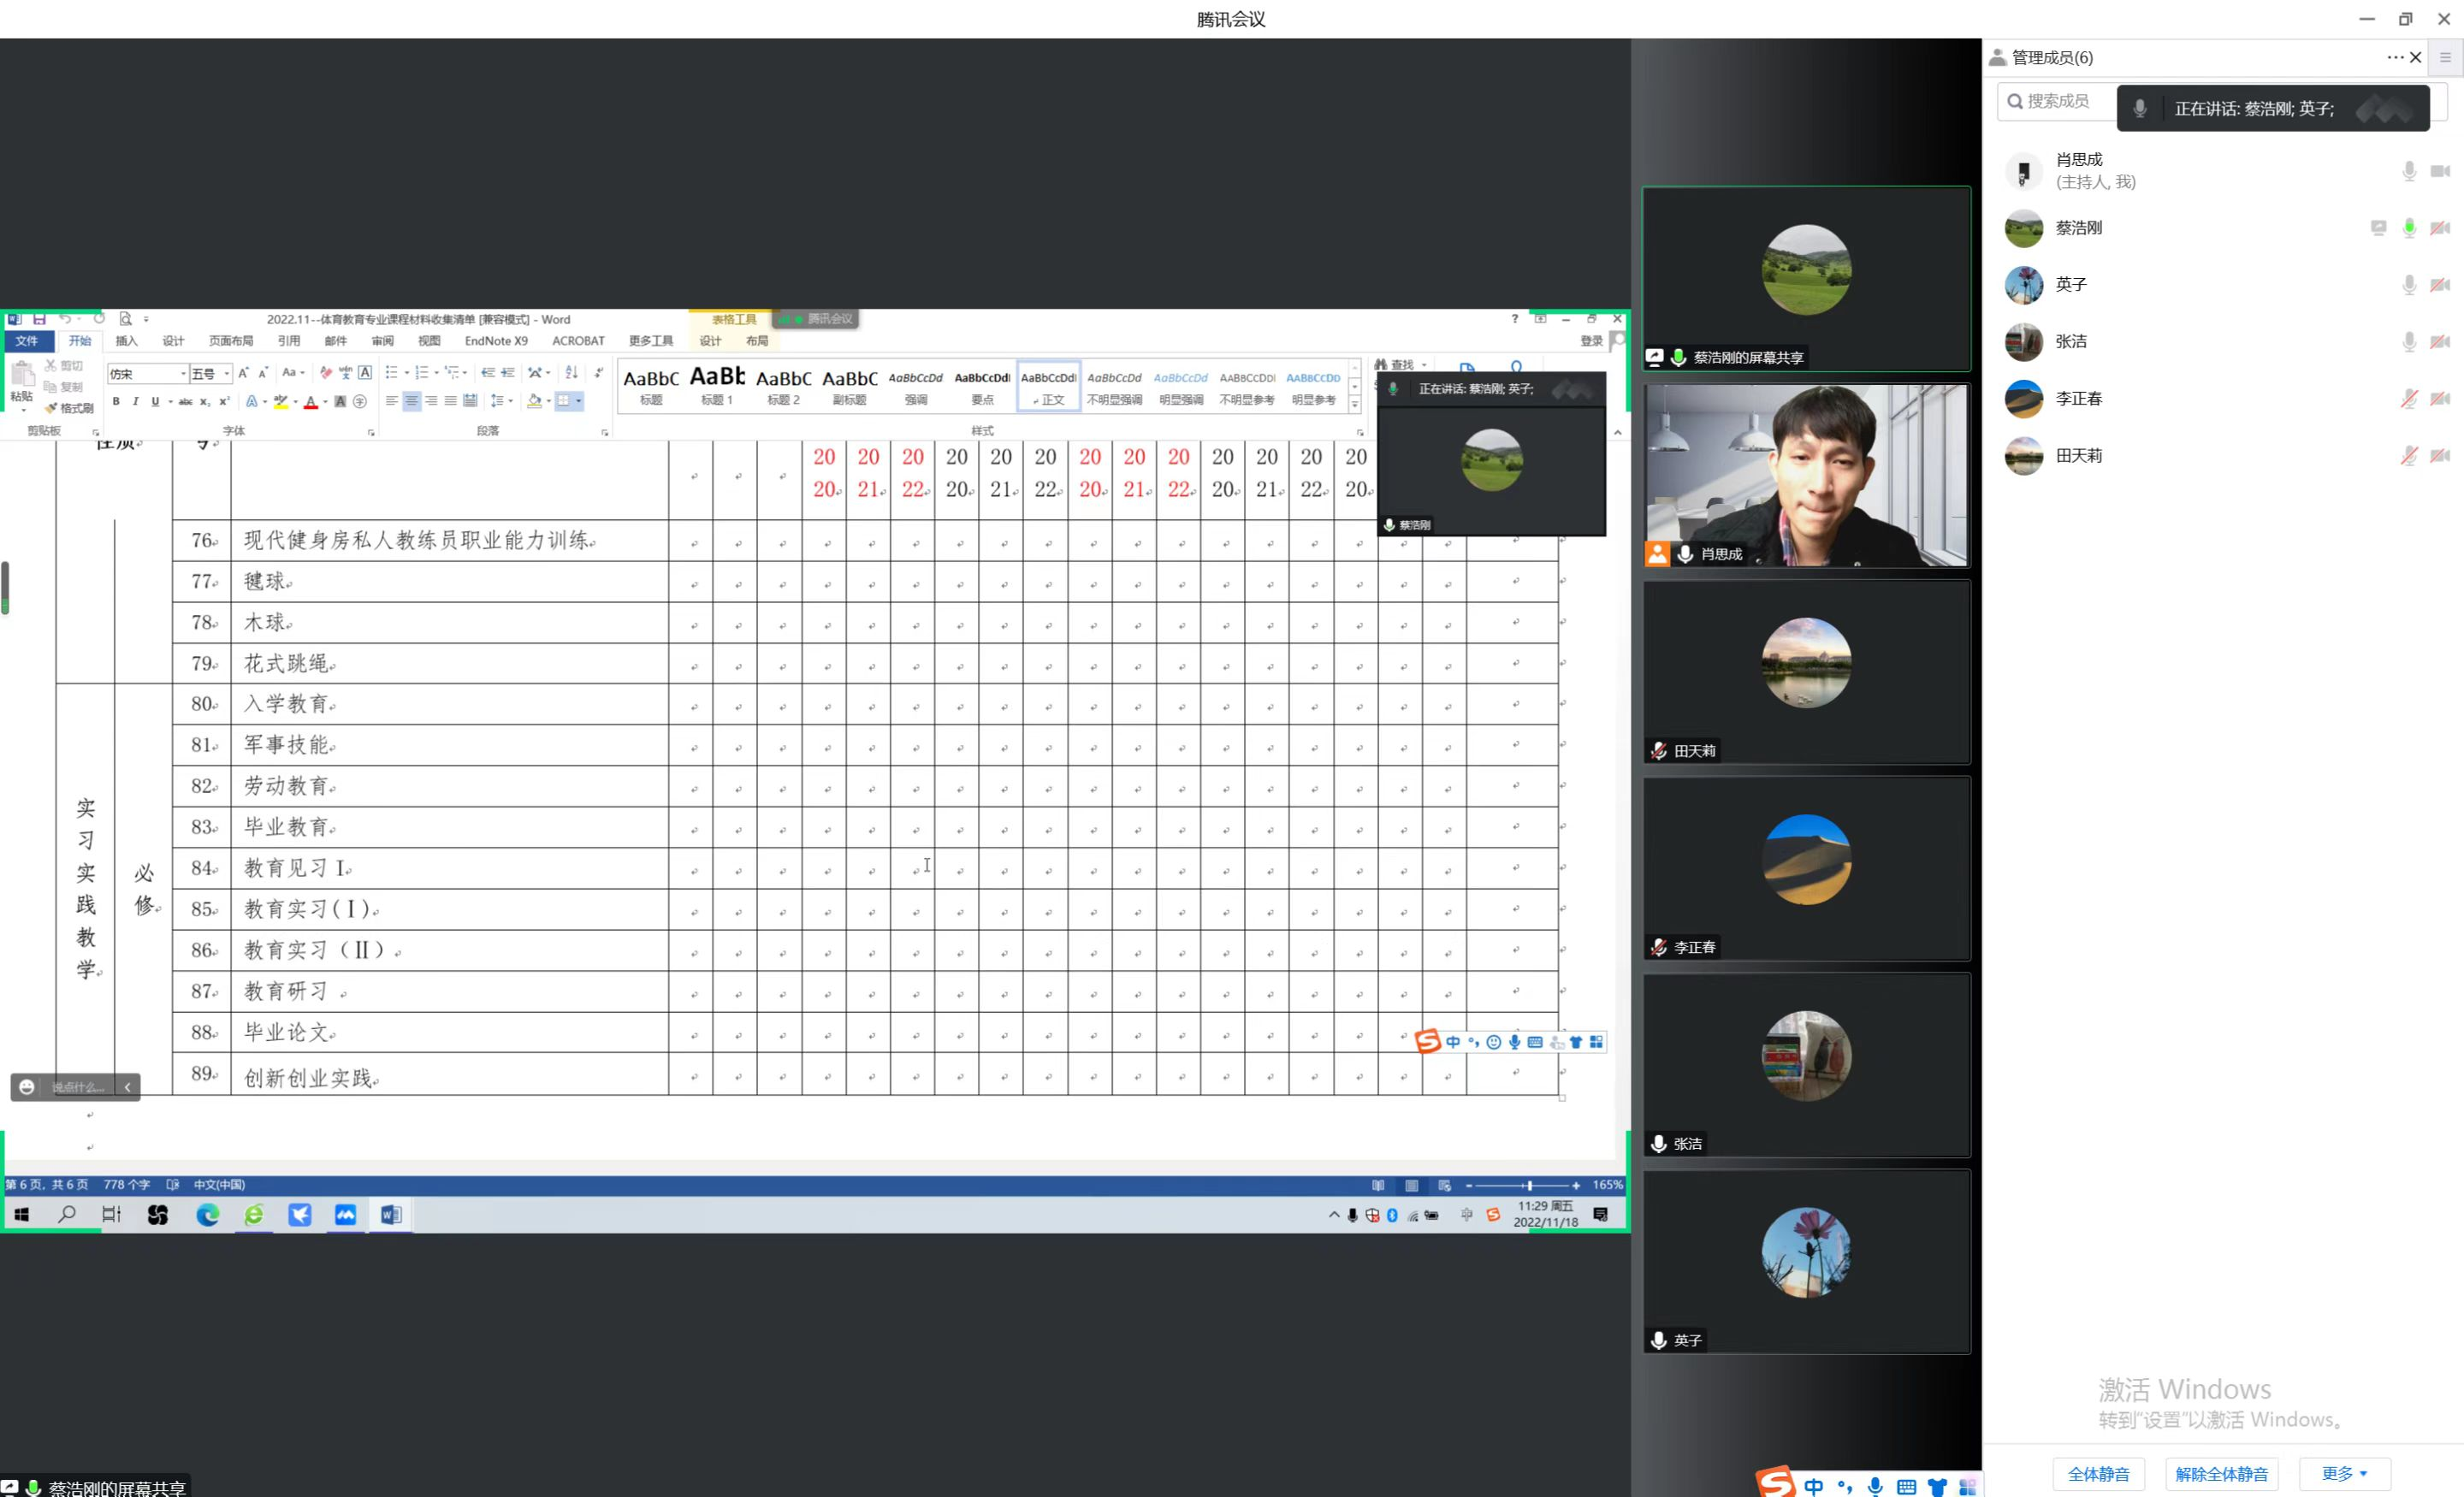
Task: Select the center align paragraph icon
Action: point(411,401)
